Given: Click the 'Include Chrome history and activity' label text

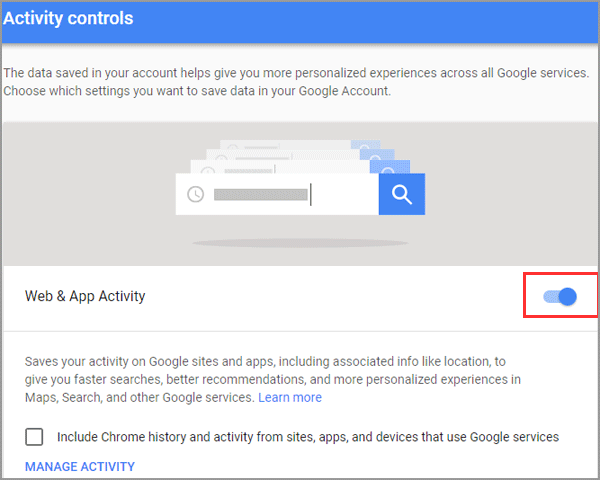Looking at the screenshot, I should pyautogui.click(x=308, y=437).
